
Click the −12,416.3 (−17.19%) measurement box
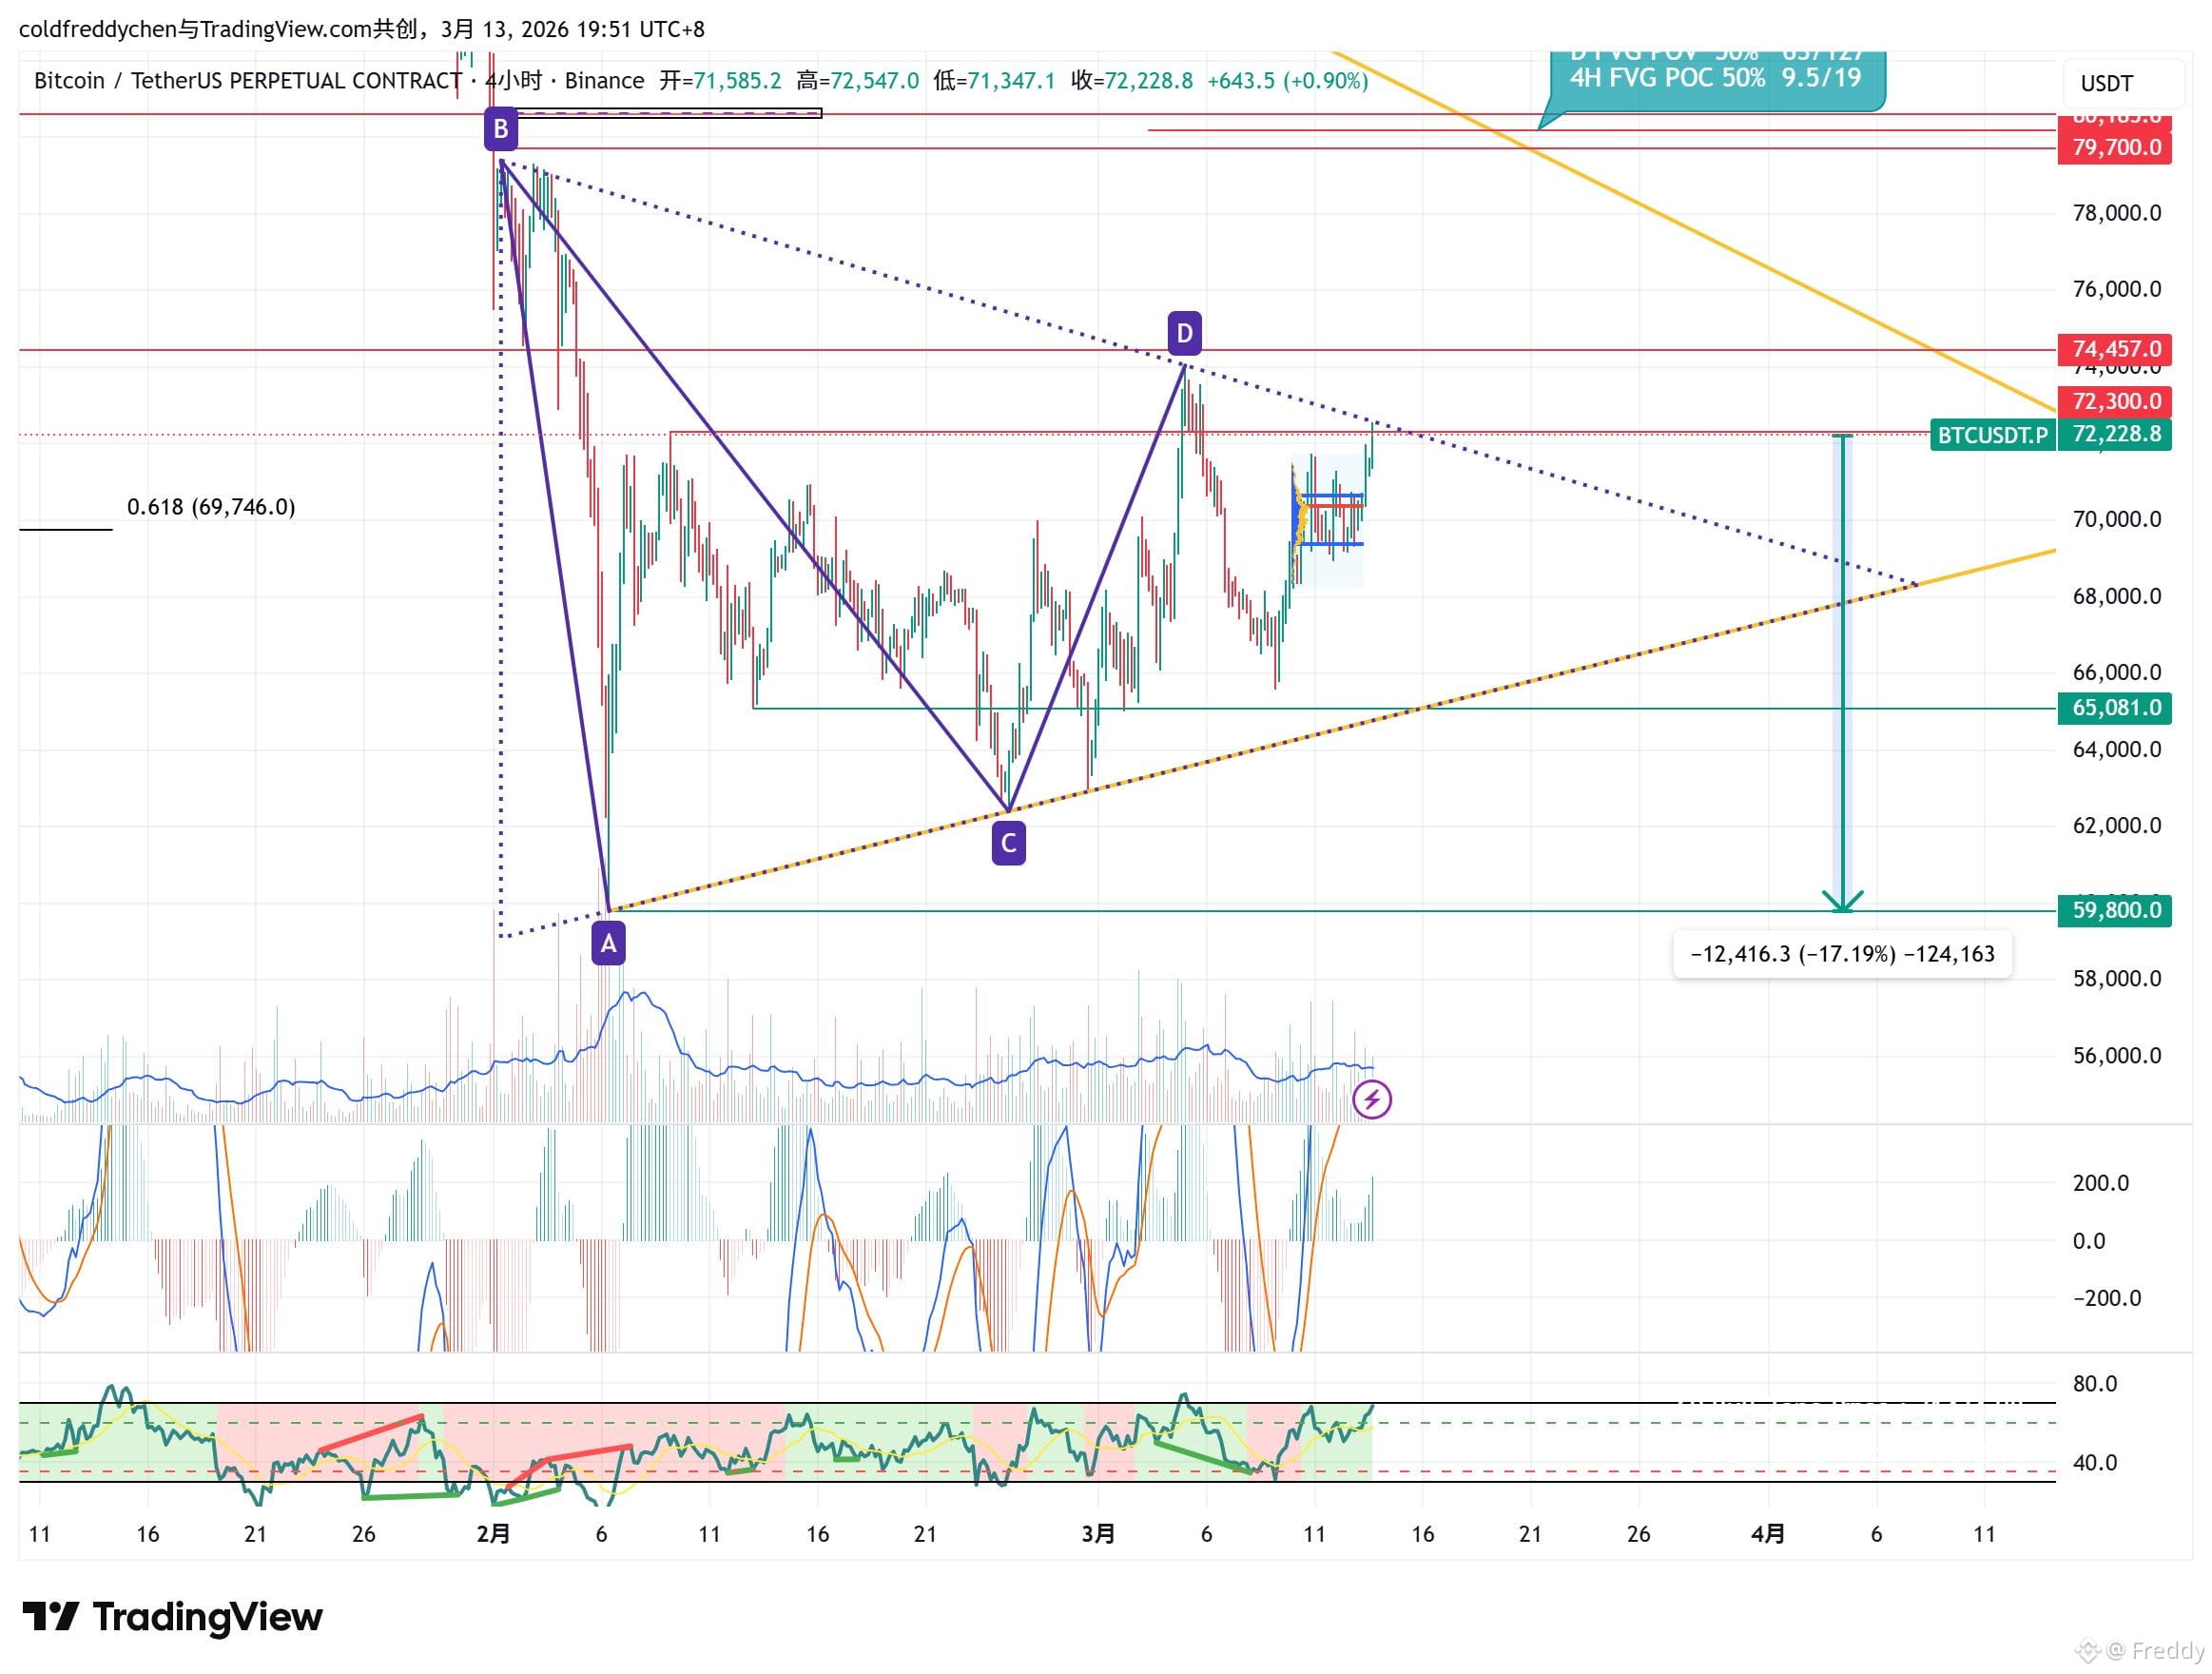(x=1842, y=954)
